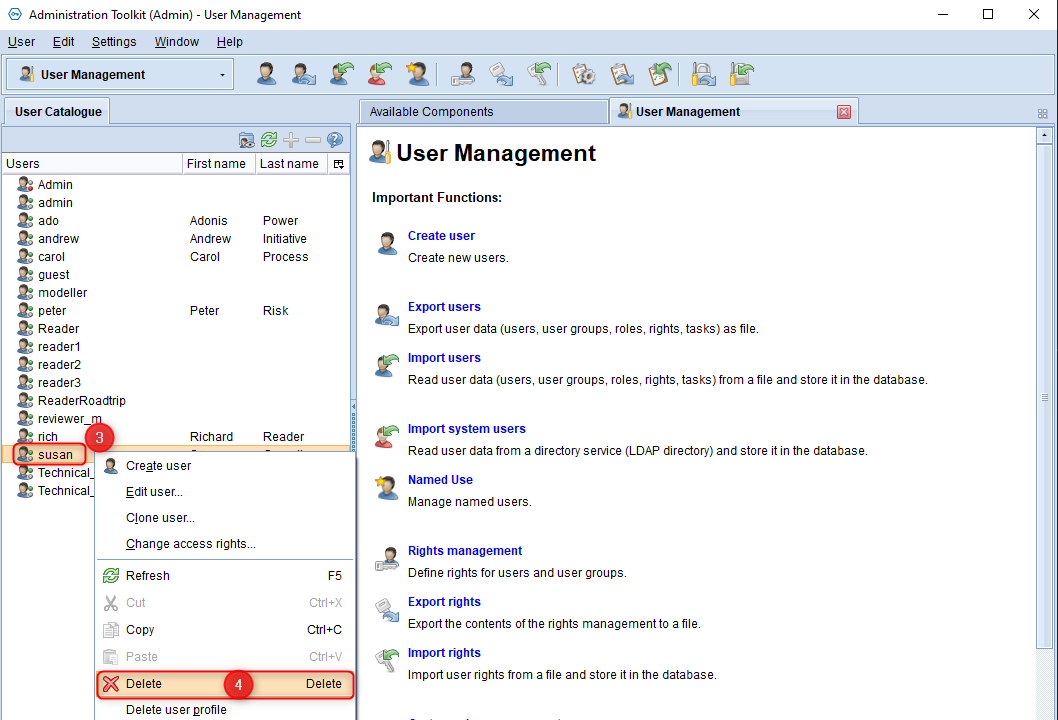Click the Rights management key icon in toolbar

[x=464, y=74]
